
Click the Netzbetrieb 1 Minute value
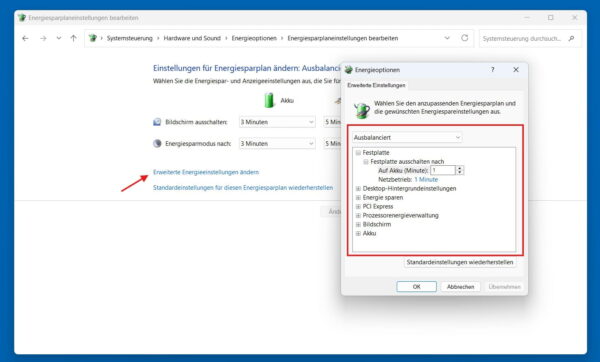426,179
